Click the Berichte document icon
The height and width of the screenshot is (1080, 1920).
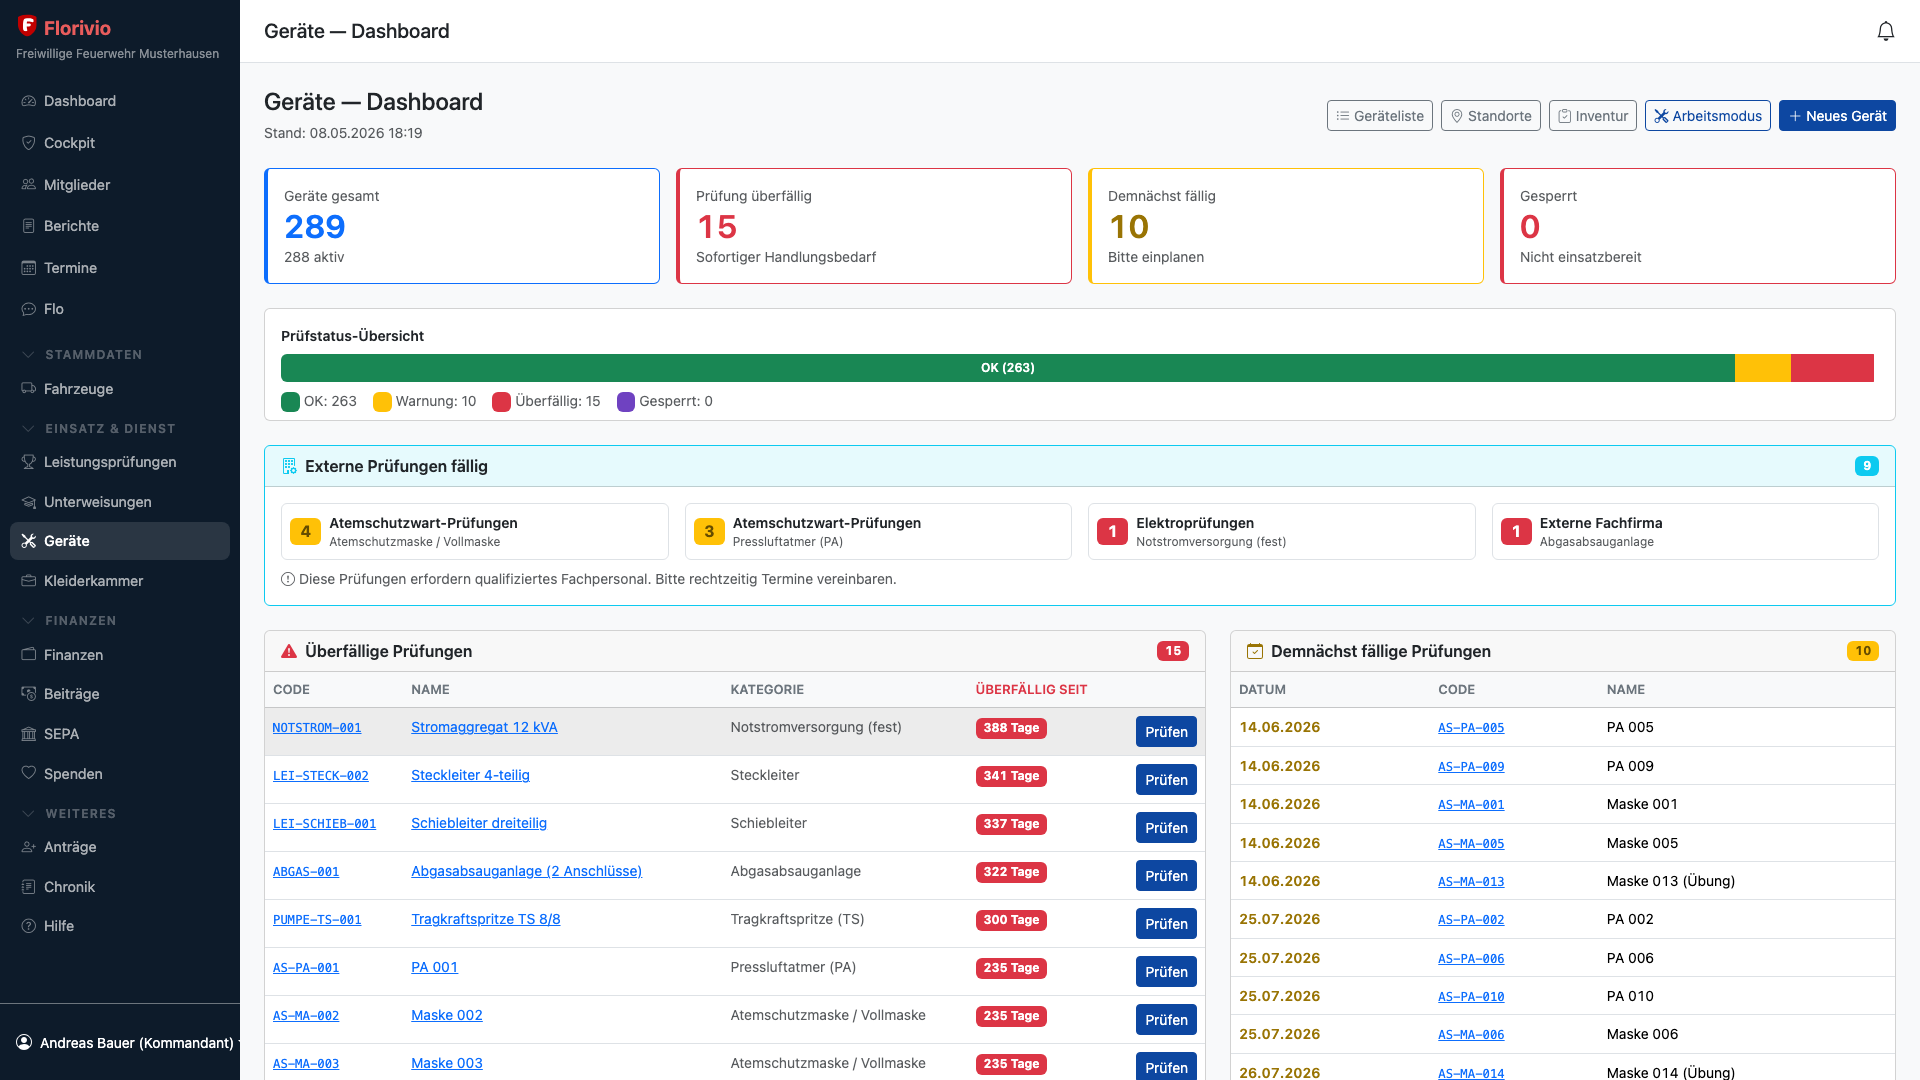(x=29, y=226)
